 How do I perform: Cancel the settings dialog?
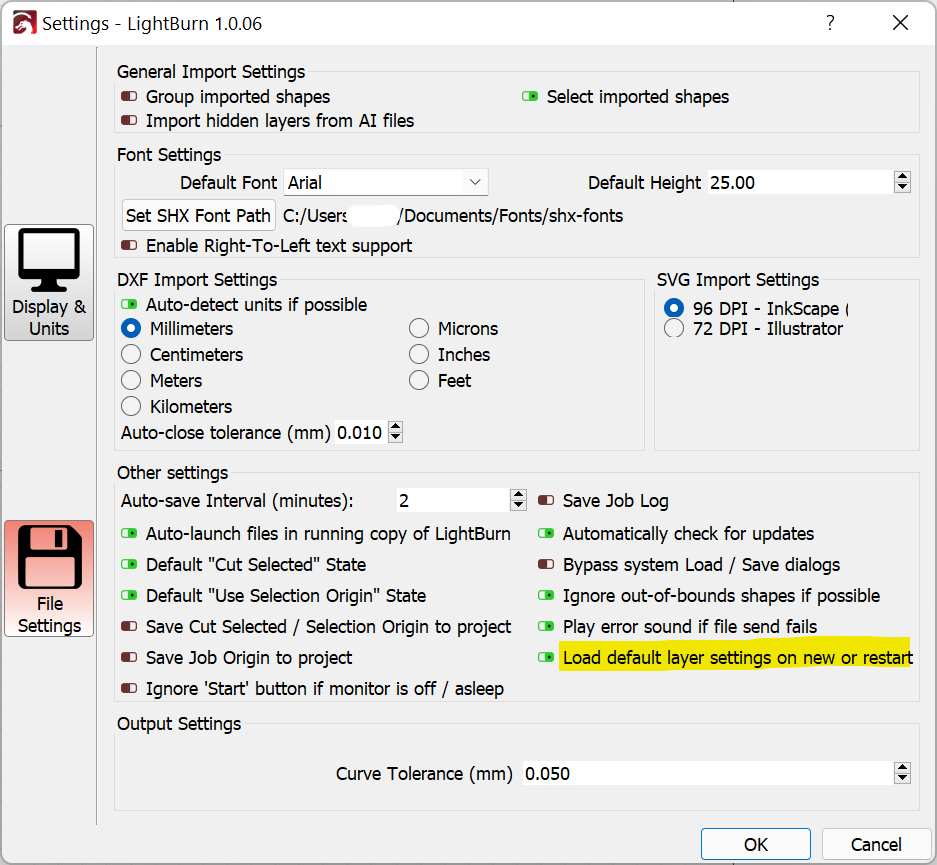pyautogui.click(x=875, y=844)
